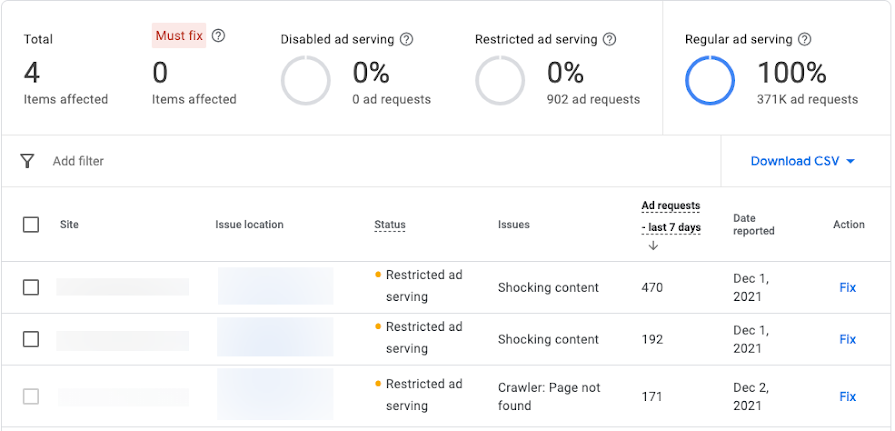The height and width of the screenshot is (431, 895).
Task: Select the Total items affected tab
Action: point(65,70)
